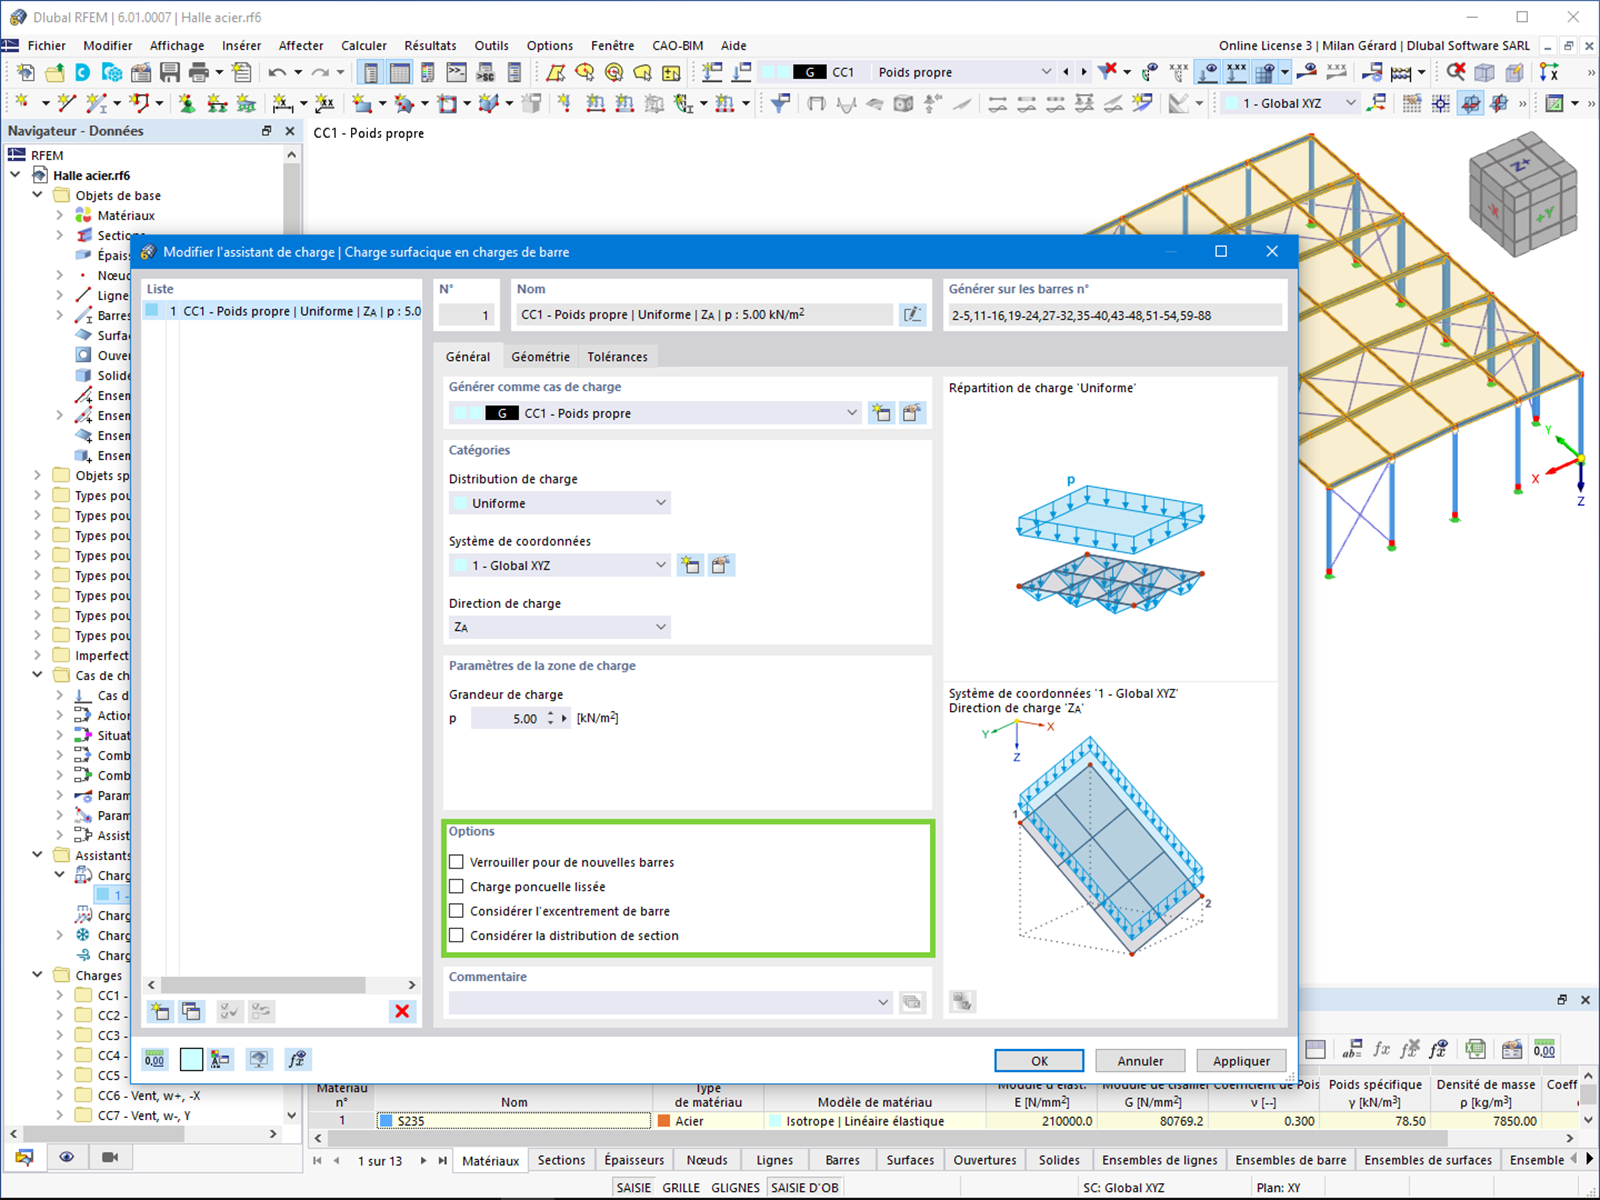Click the comment library icon beside Commentaire
Viewport: 1600px width, 1200px height.
pyautogui.click(x=912, y=1002)
